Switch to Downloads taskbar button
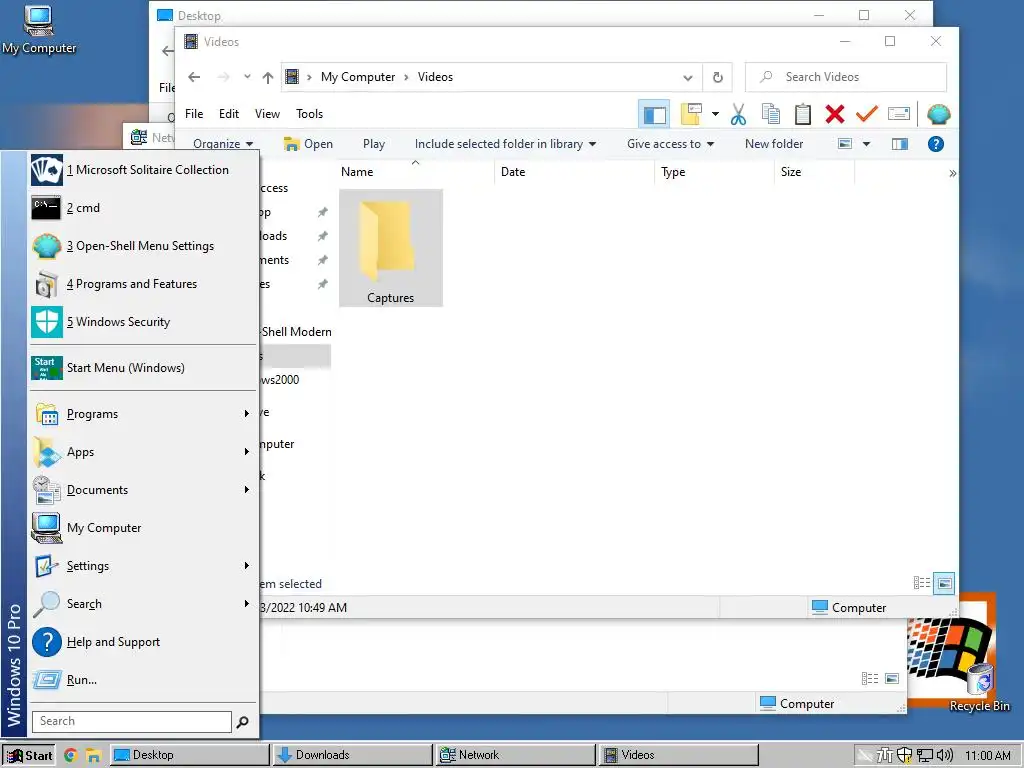Viewport: 1024px width, 768px height. tap(353, 755)
